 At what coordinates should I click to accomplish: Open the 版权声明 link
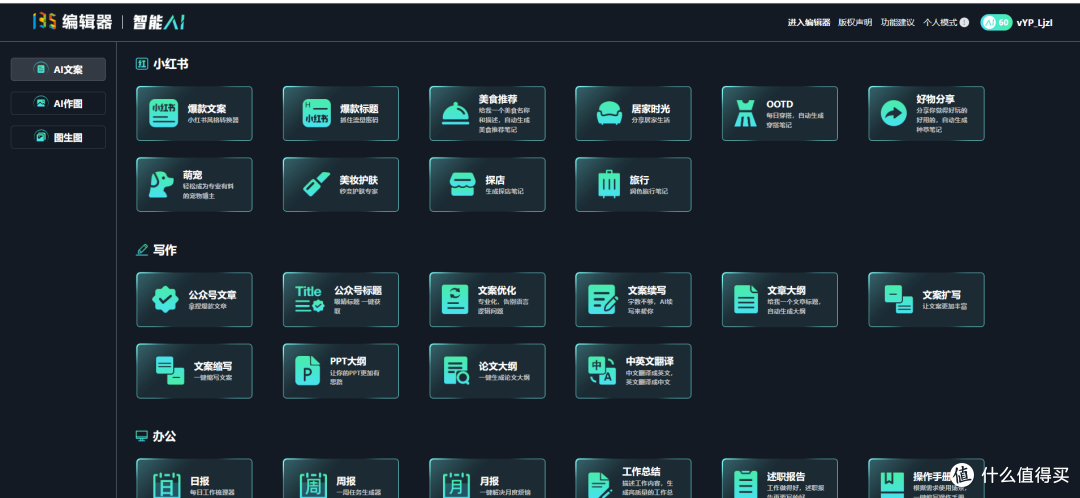[855, 23]
